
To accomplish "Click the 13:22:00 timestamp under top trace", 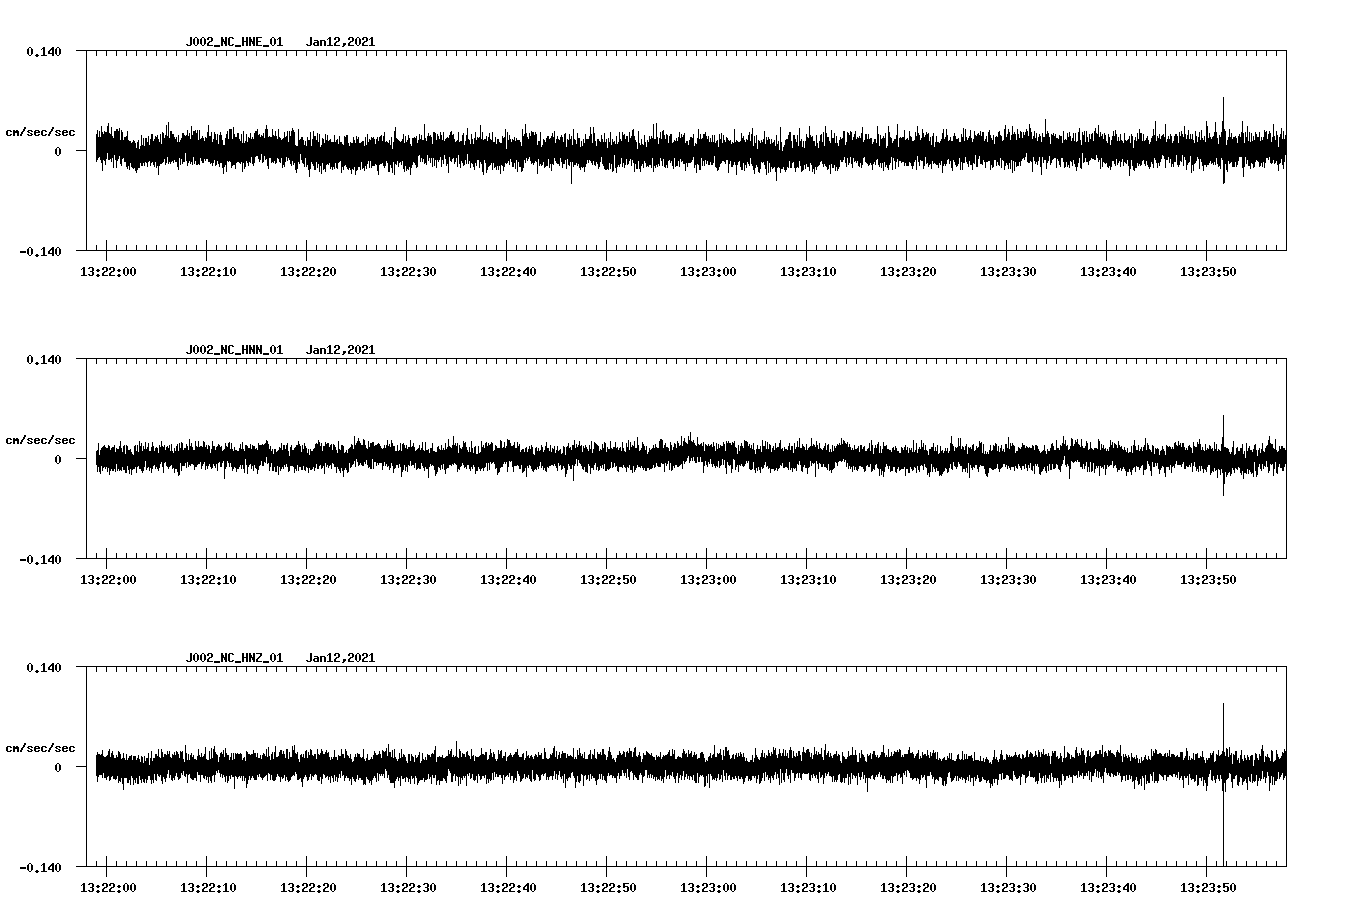I will coord(110,269).
